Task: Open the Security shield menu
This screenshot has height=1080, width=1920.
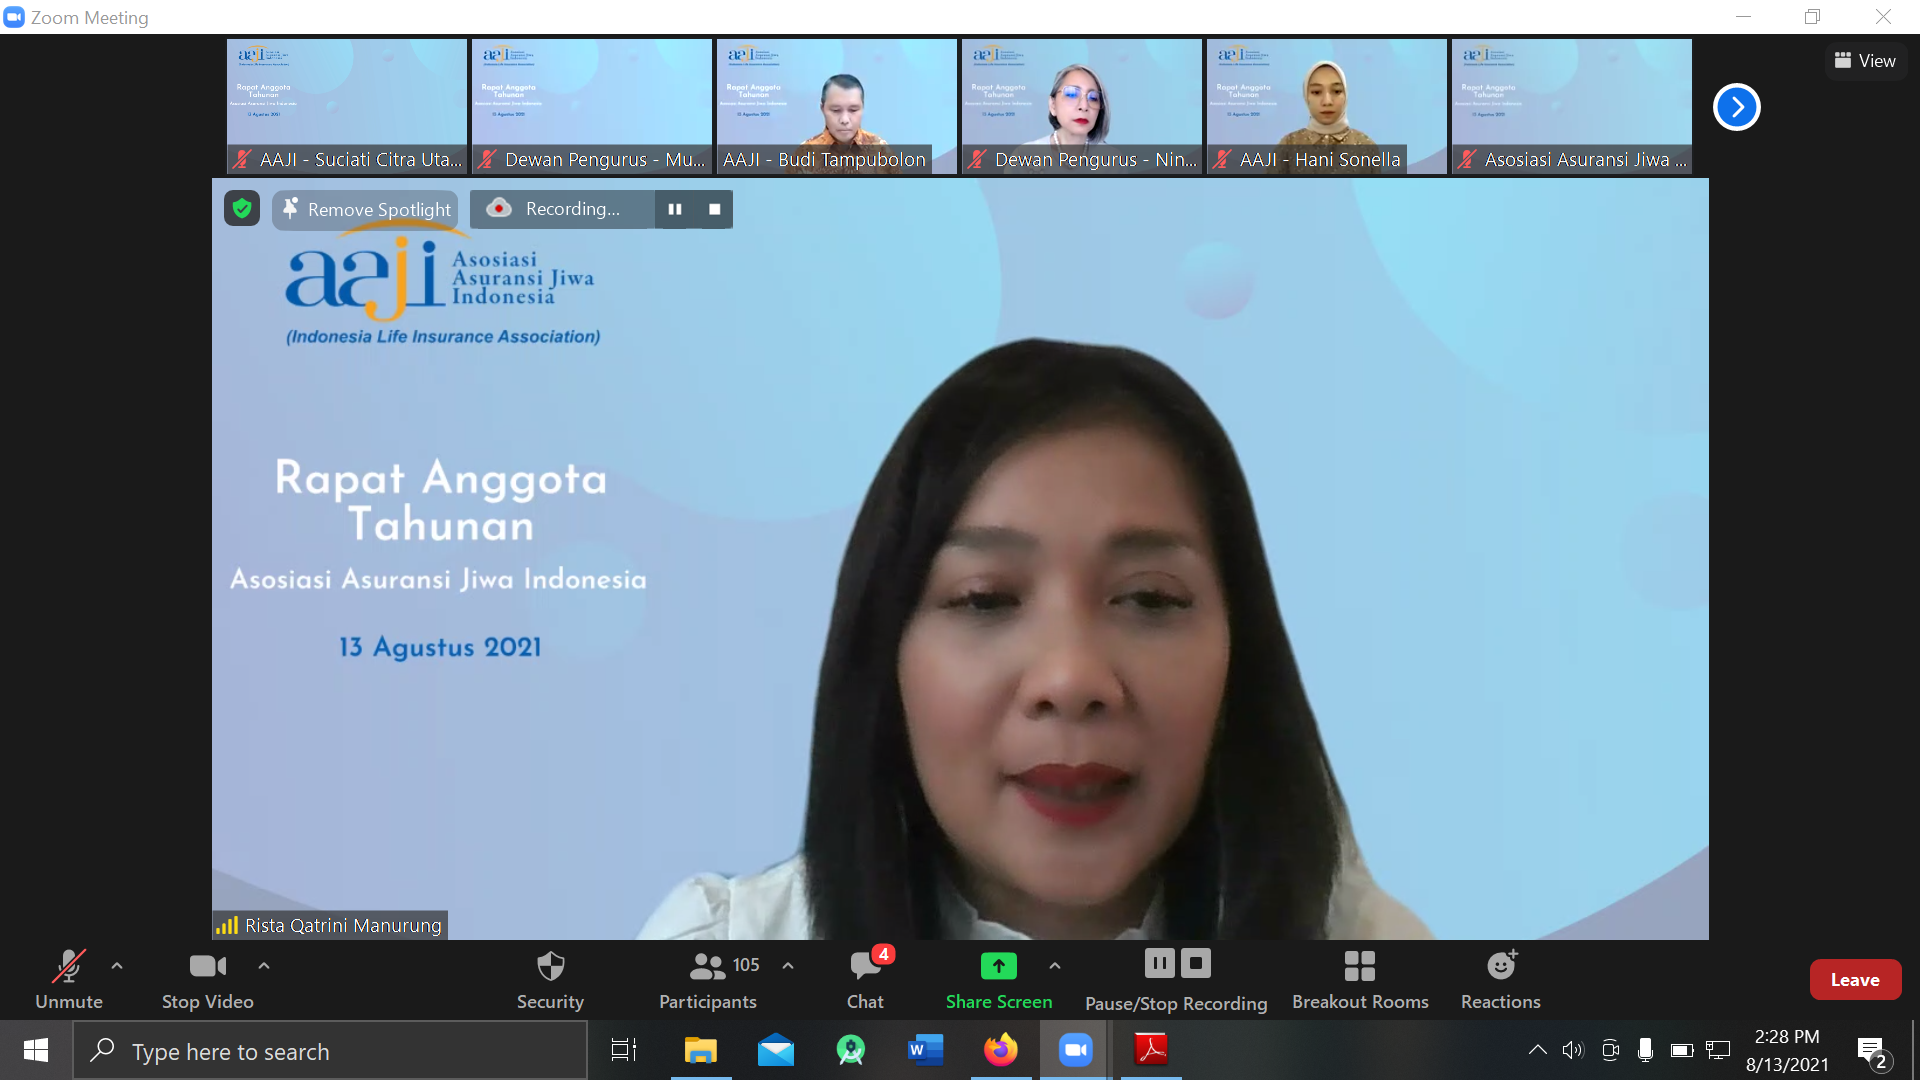Action: 550,979
